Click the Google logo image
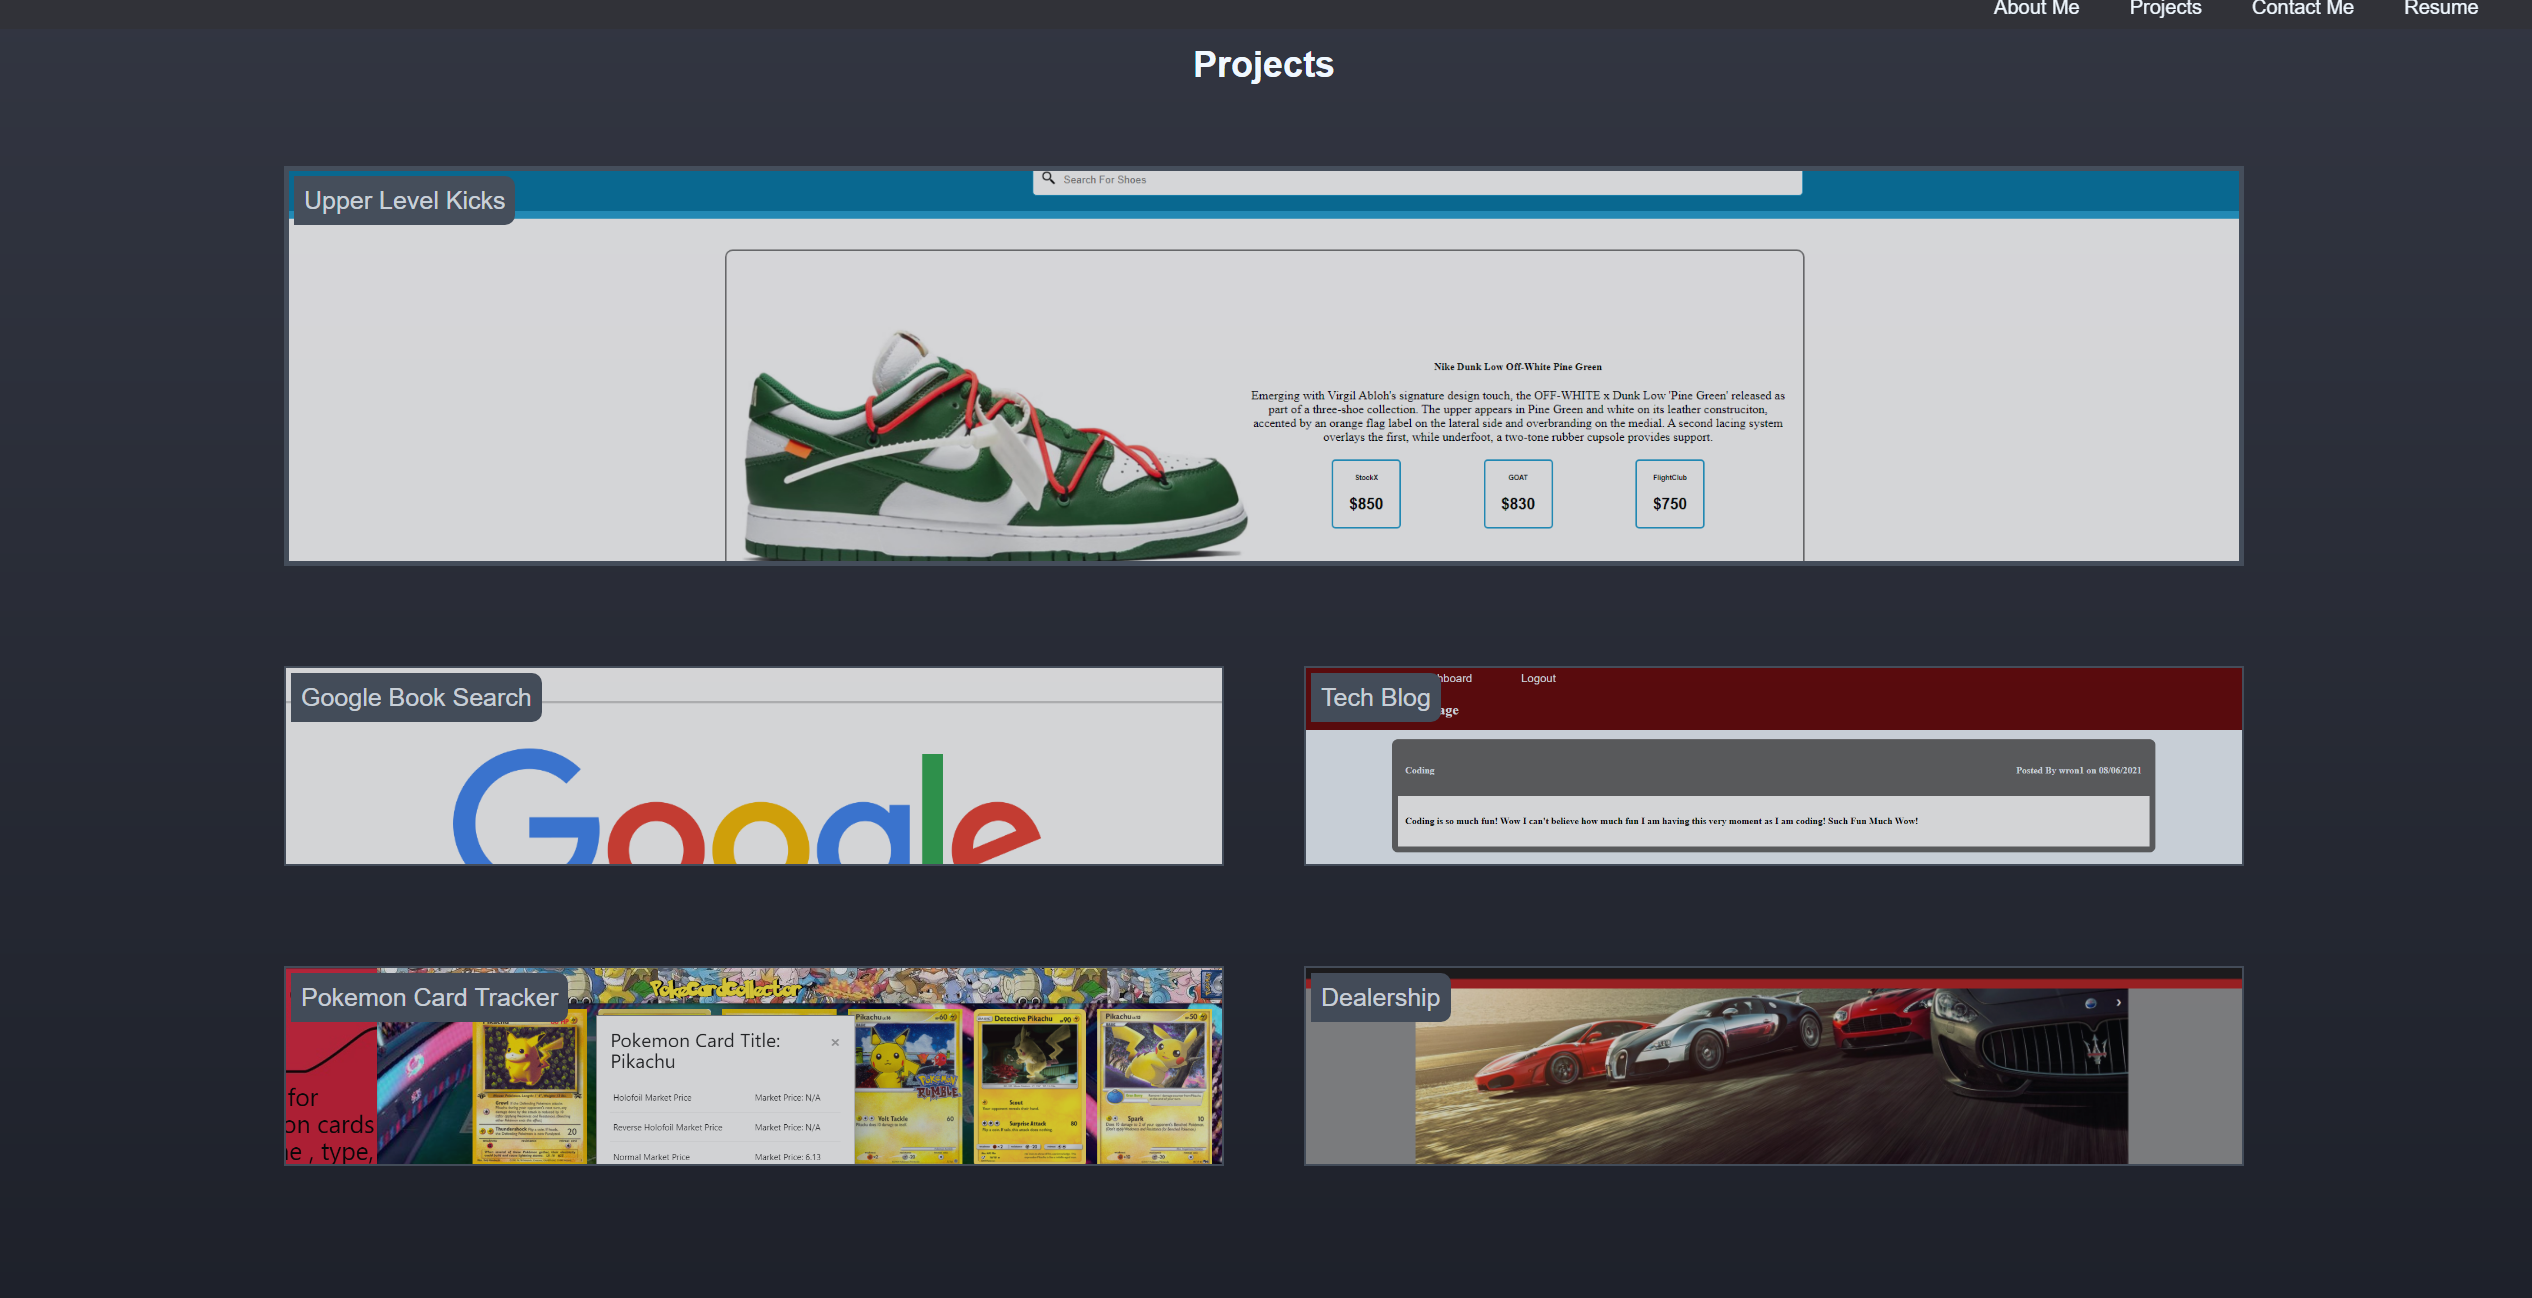The width and height of the screenshot is (2532, 1298). coord(745,810)
